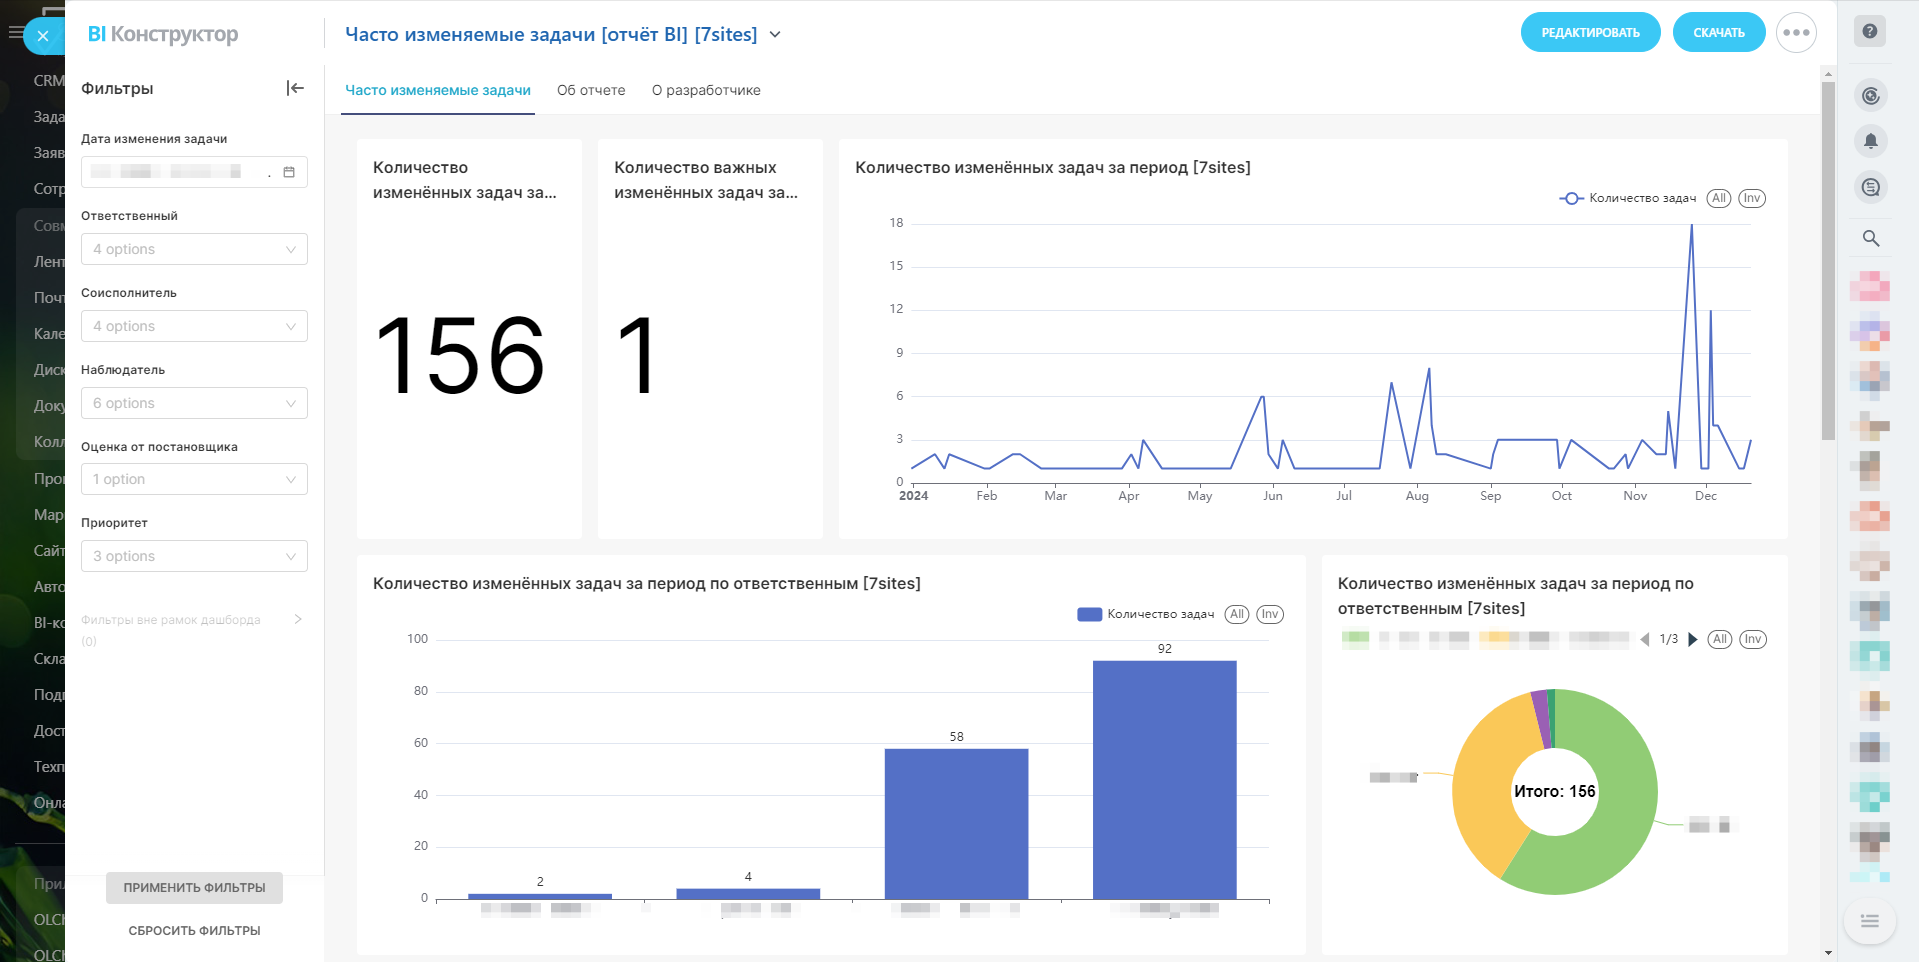This screenshot has height=962, width=1919.
Task: Toggle All series in pie chart legend
Action: click(x=1719, y=639)
